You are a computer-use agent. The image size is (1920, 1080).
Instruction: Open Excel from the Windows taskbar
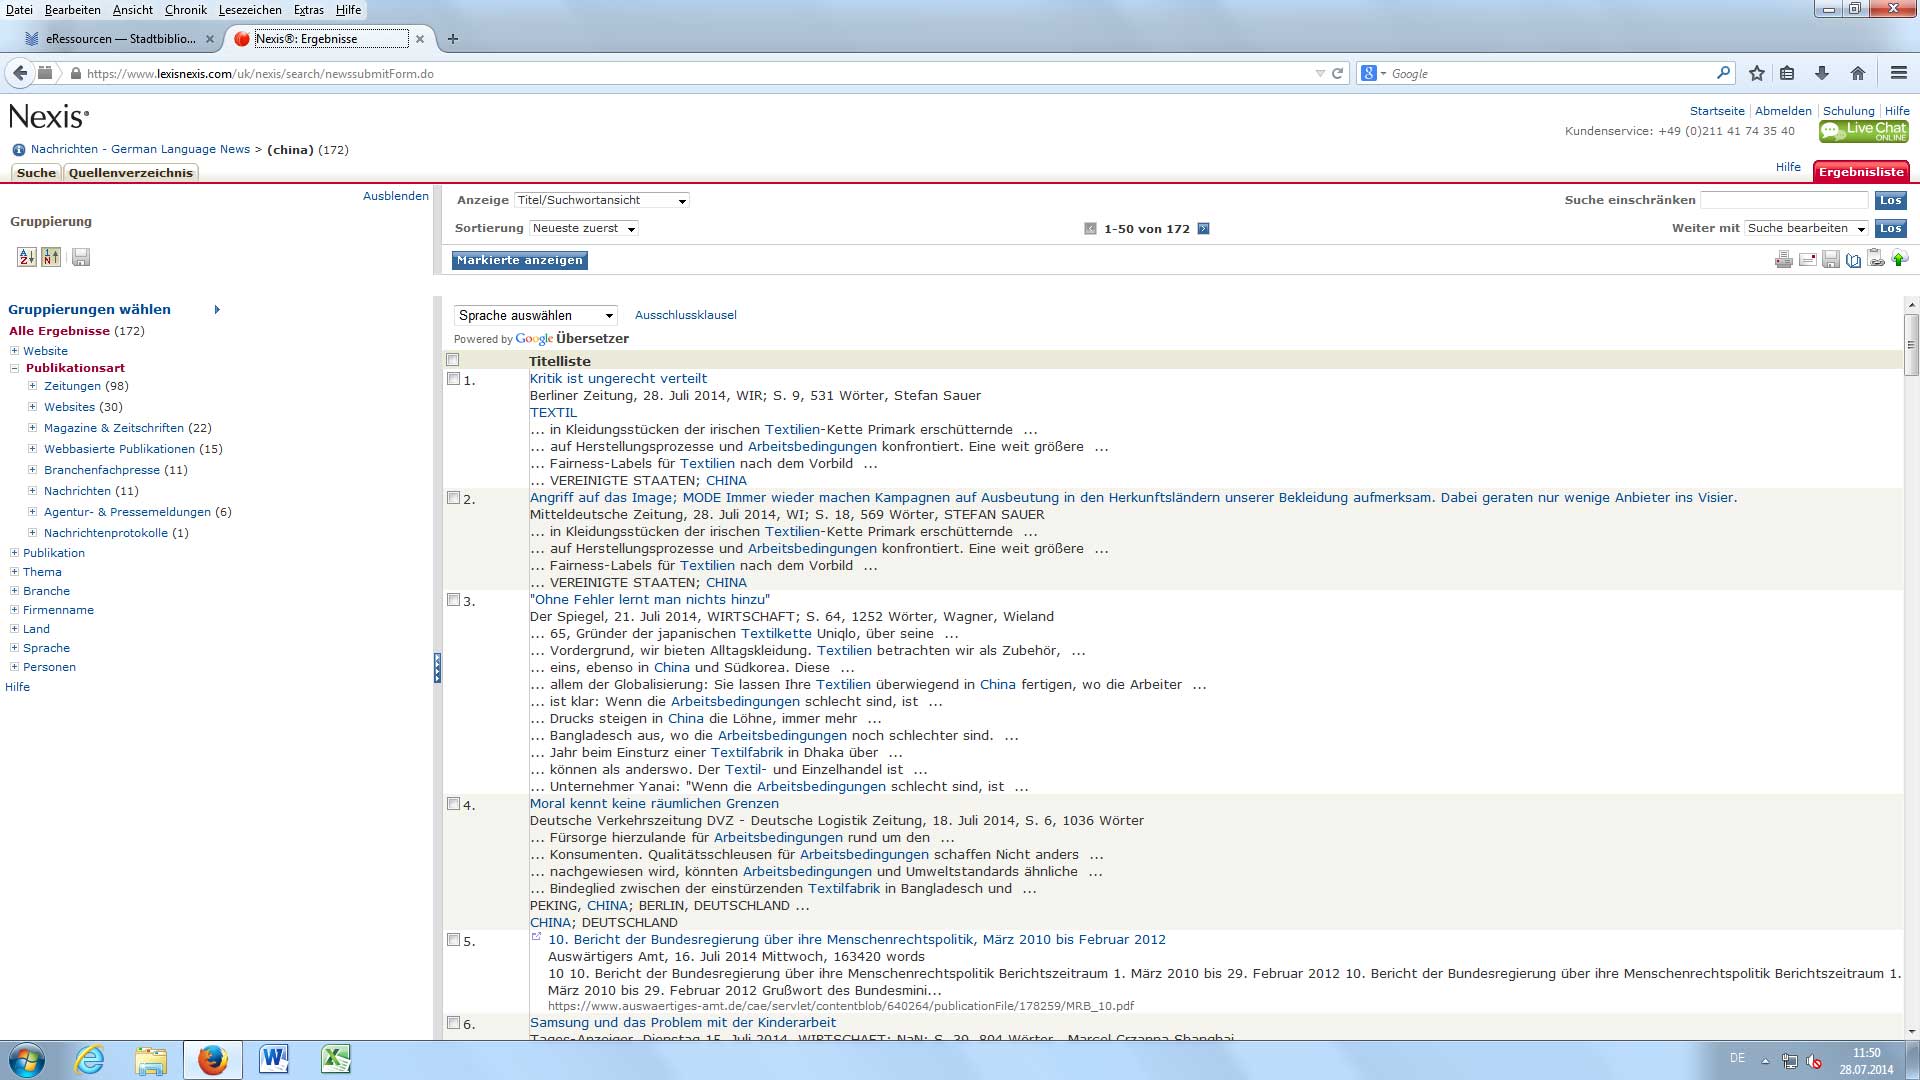(x=335, y=1060)
